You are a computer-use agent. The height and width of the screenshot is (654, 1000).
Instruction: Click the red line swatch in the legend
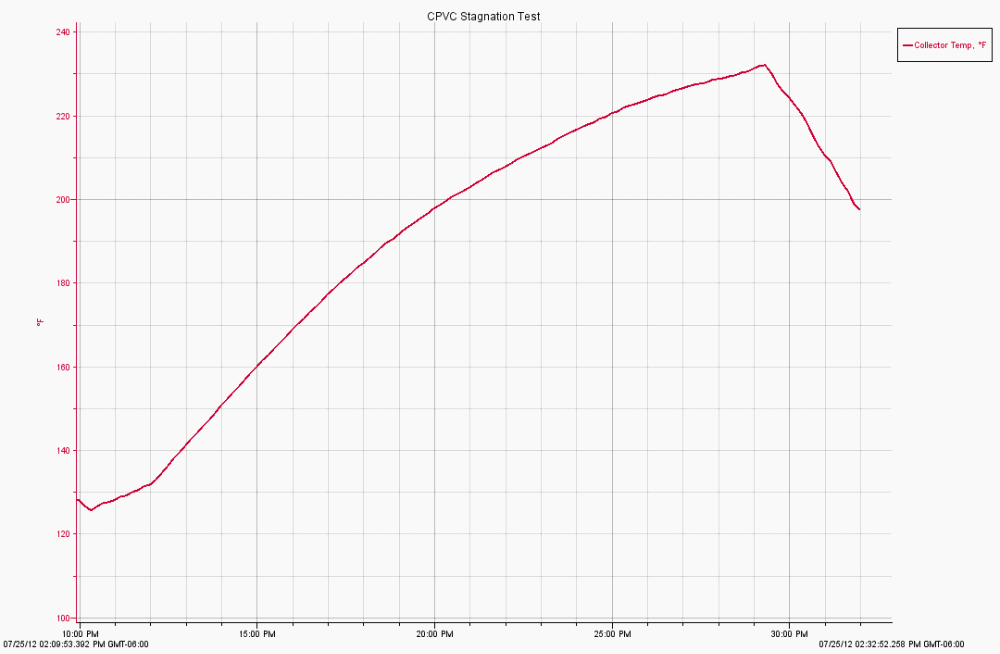tap(908, 45)
